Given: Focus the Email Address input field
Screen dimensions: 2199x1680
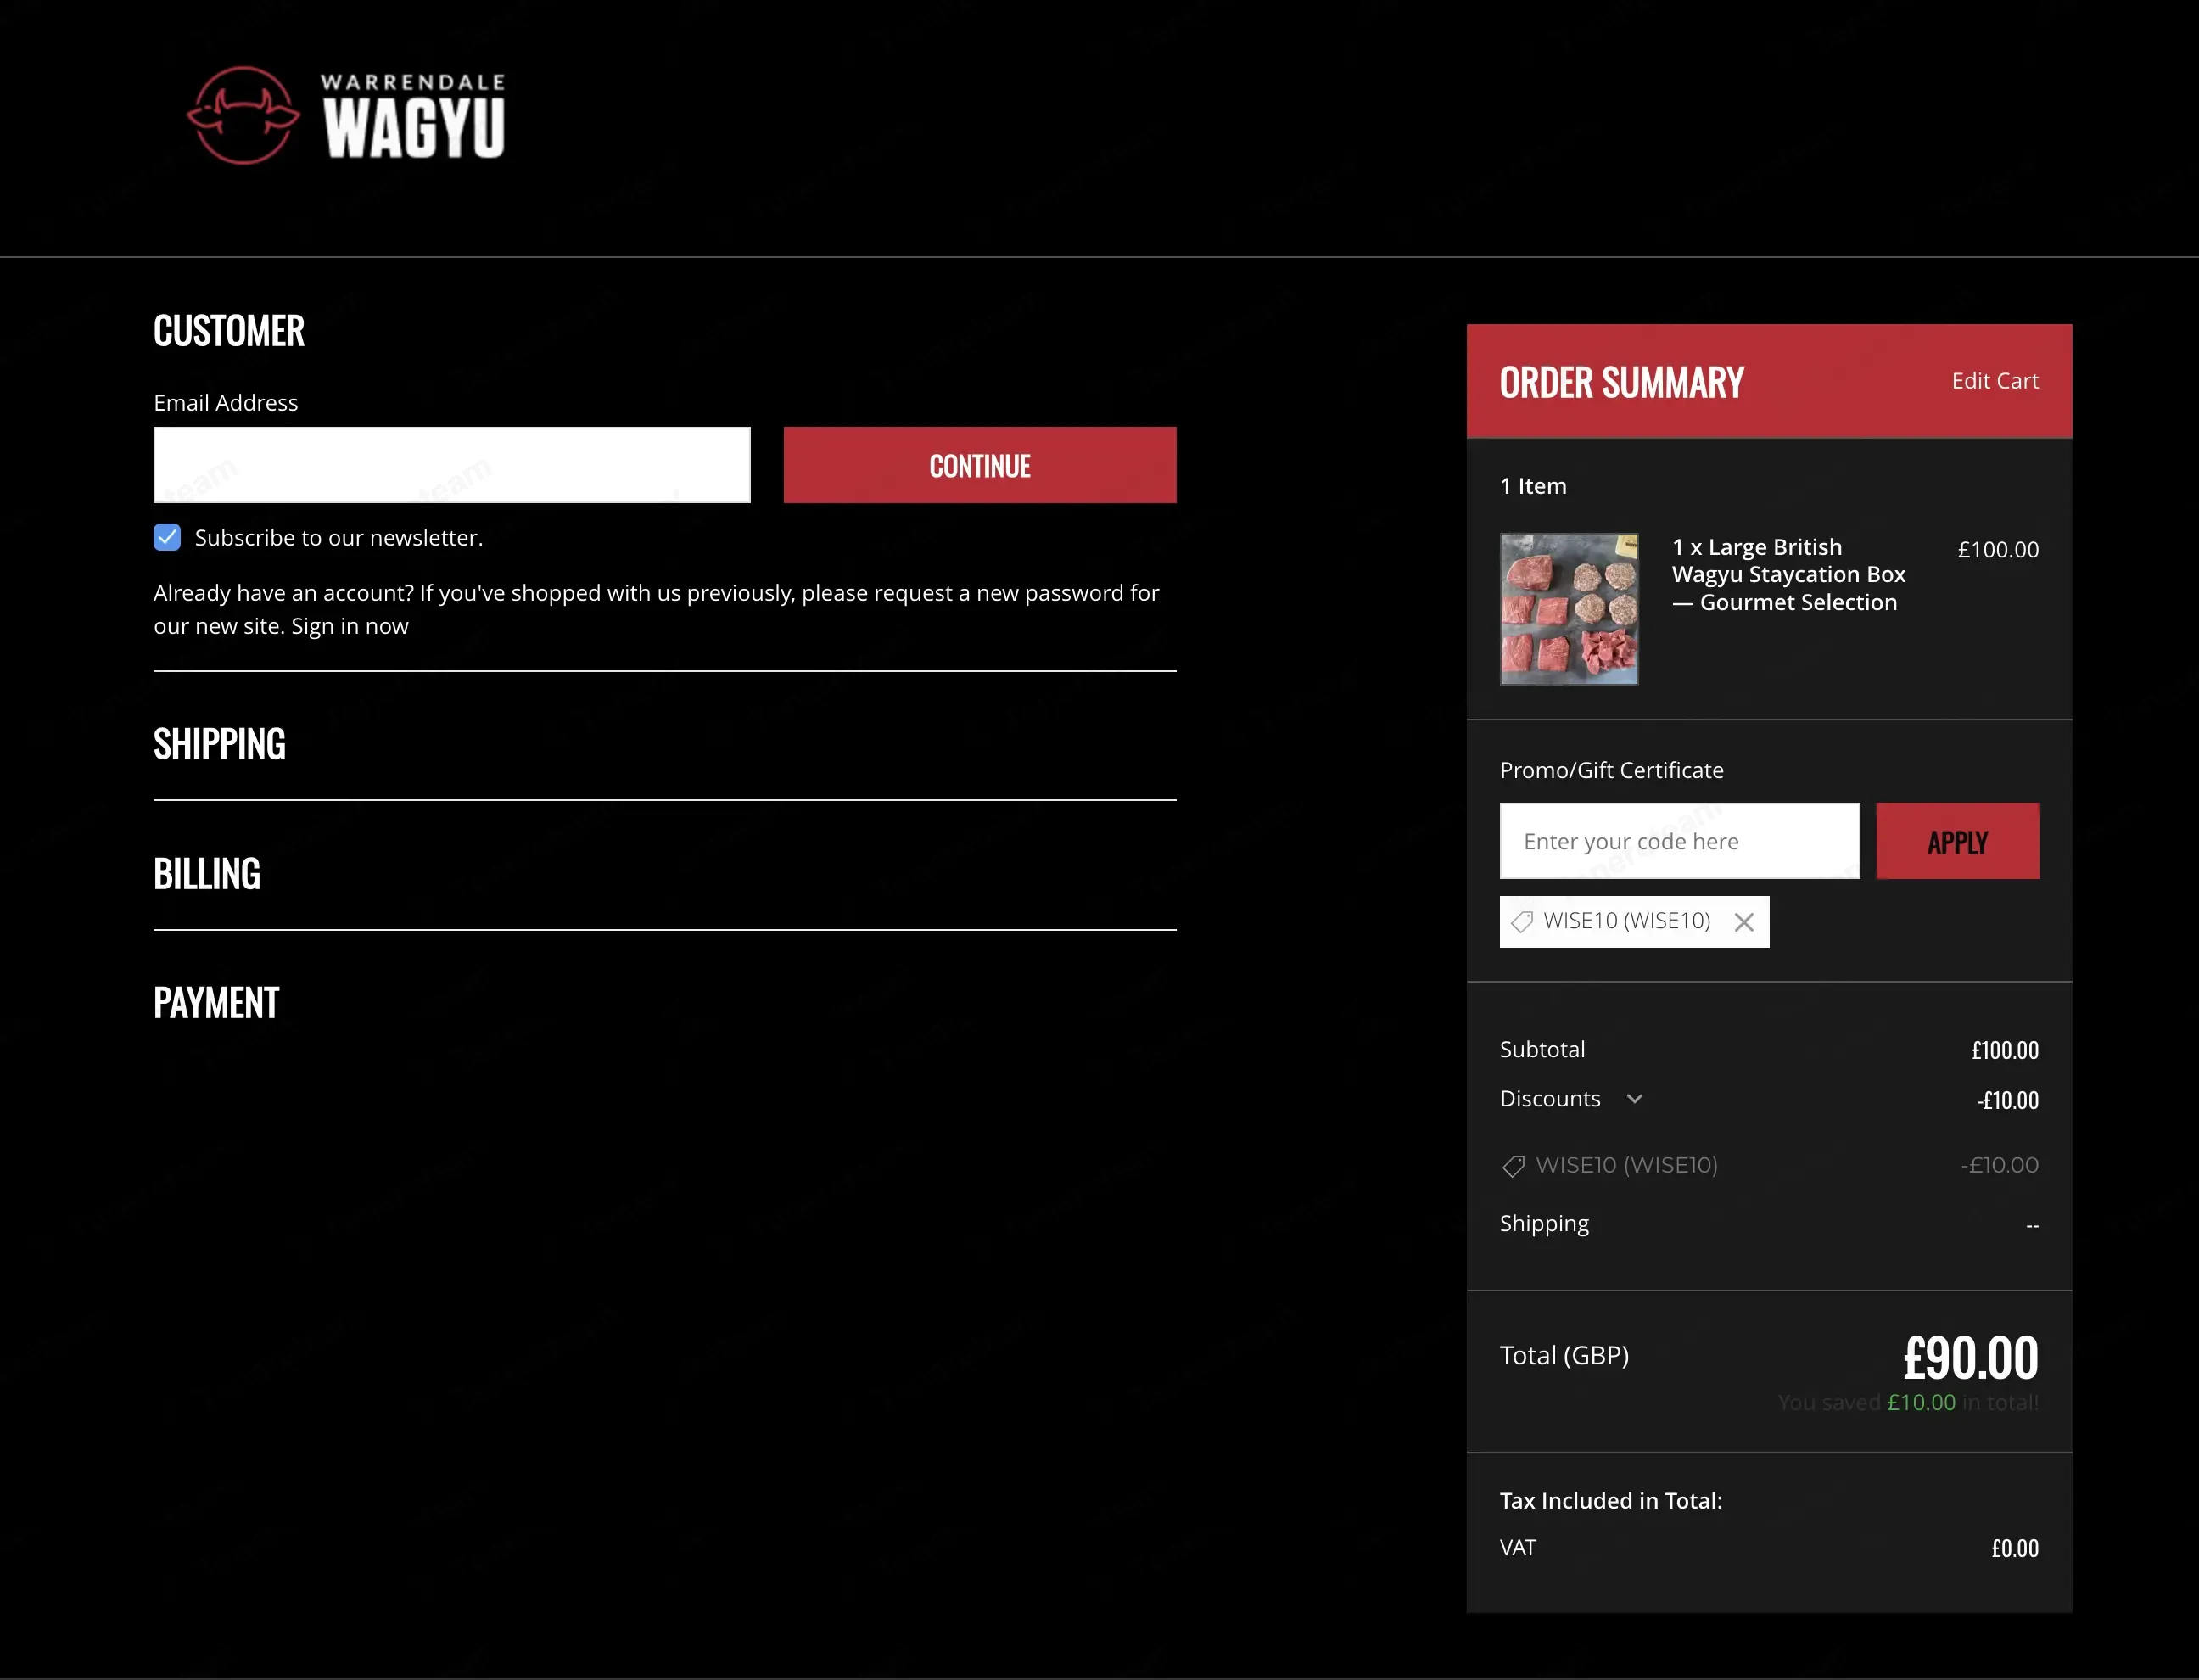Looking at the screenshot, I should click(x=452, y=465).
